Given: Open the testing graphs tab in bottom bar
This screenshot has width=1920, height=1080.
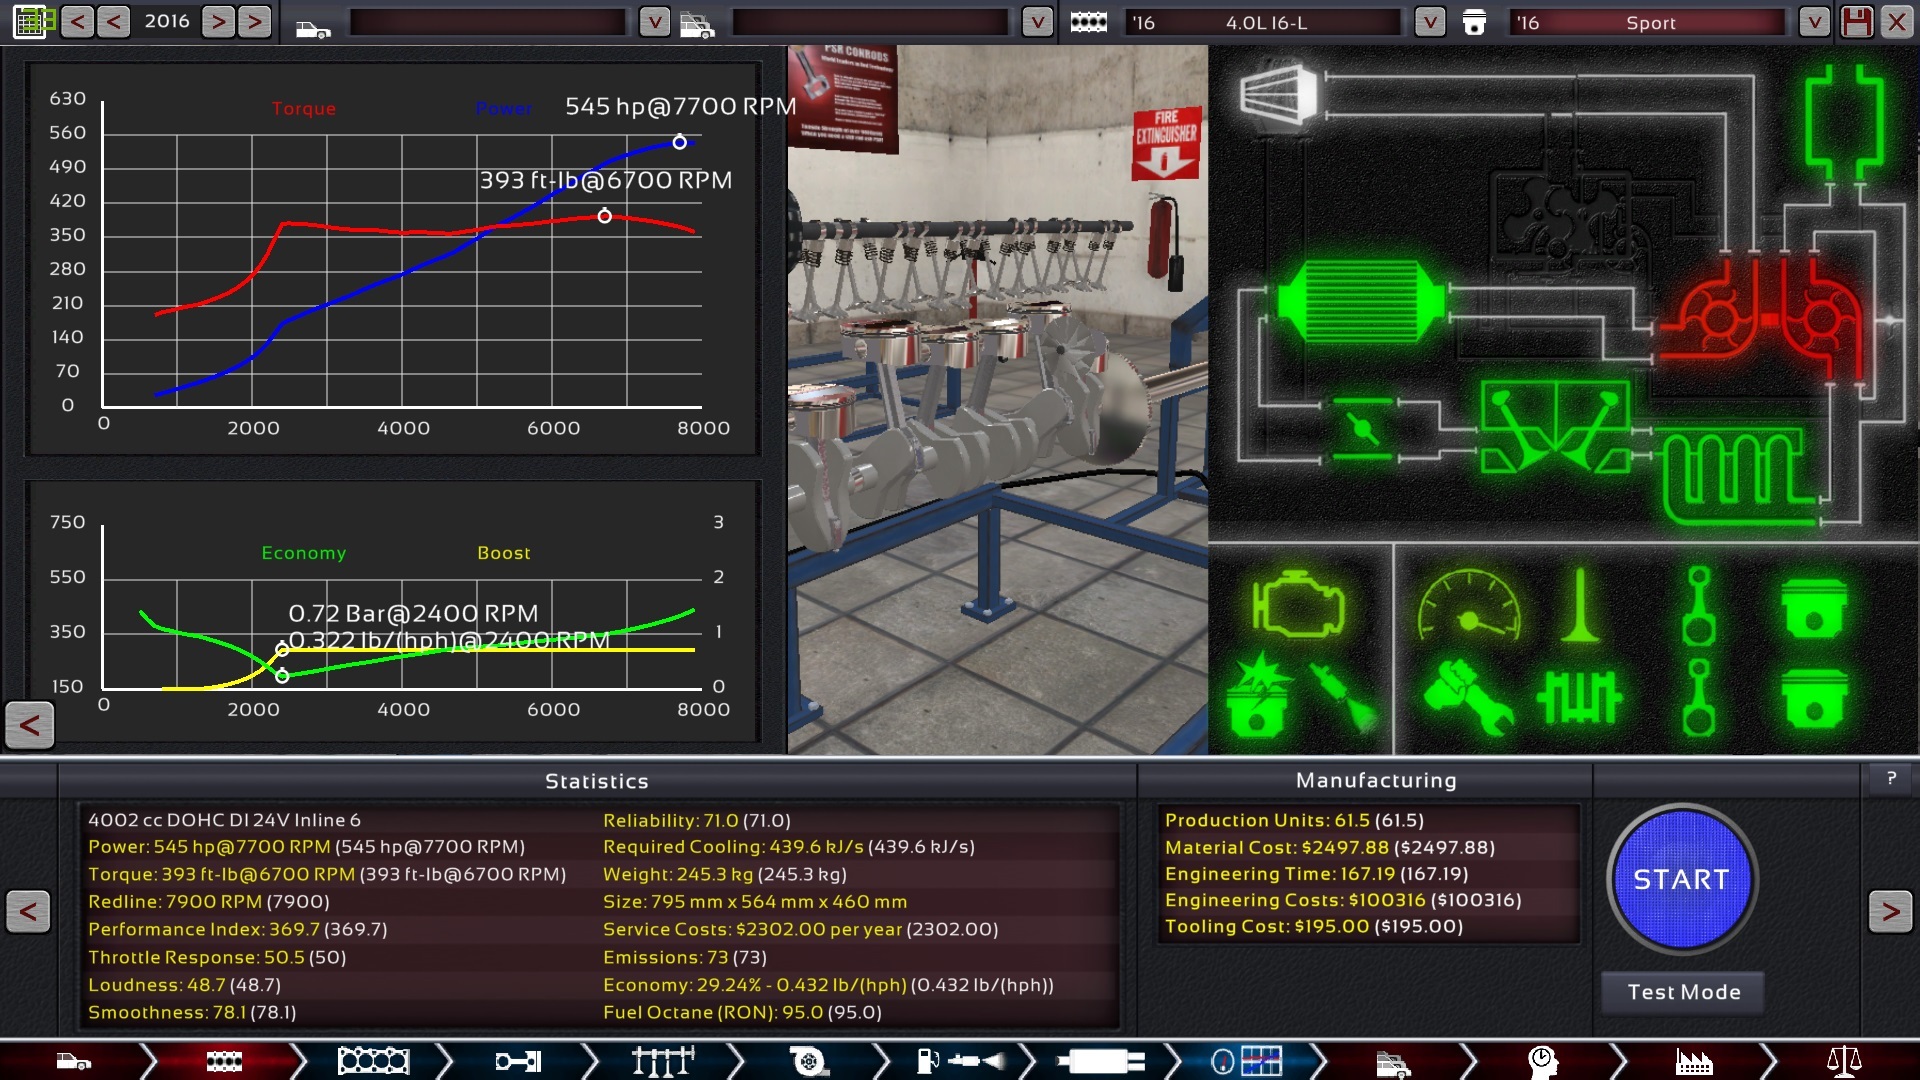Looking at the screenshot, I should click(x=1246, y=1061).
